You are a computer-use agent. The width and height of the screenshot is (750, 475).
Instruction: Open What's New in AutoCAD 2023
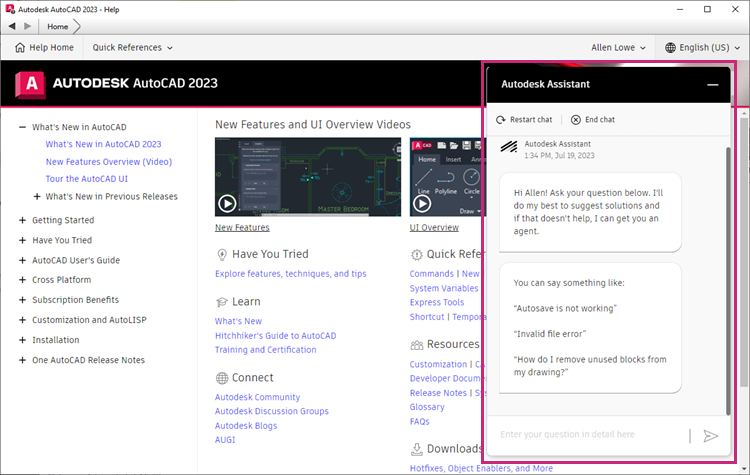pyautogui.click(x=103, y=144)
